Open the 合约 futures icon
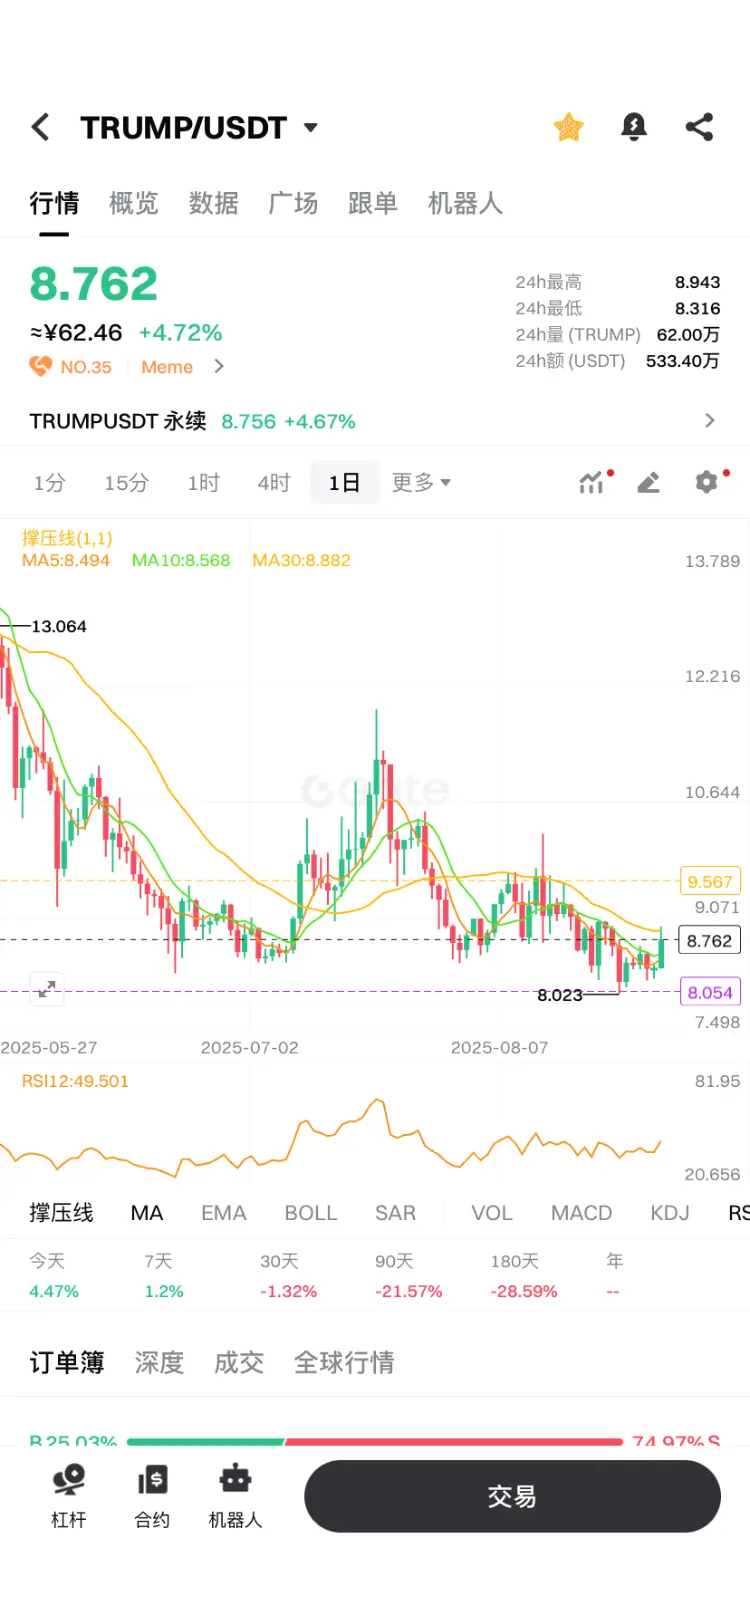The image size is (750, 1624). [152, 1495]
